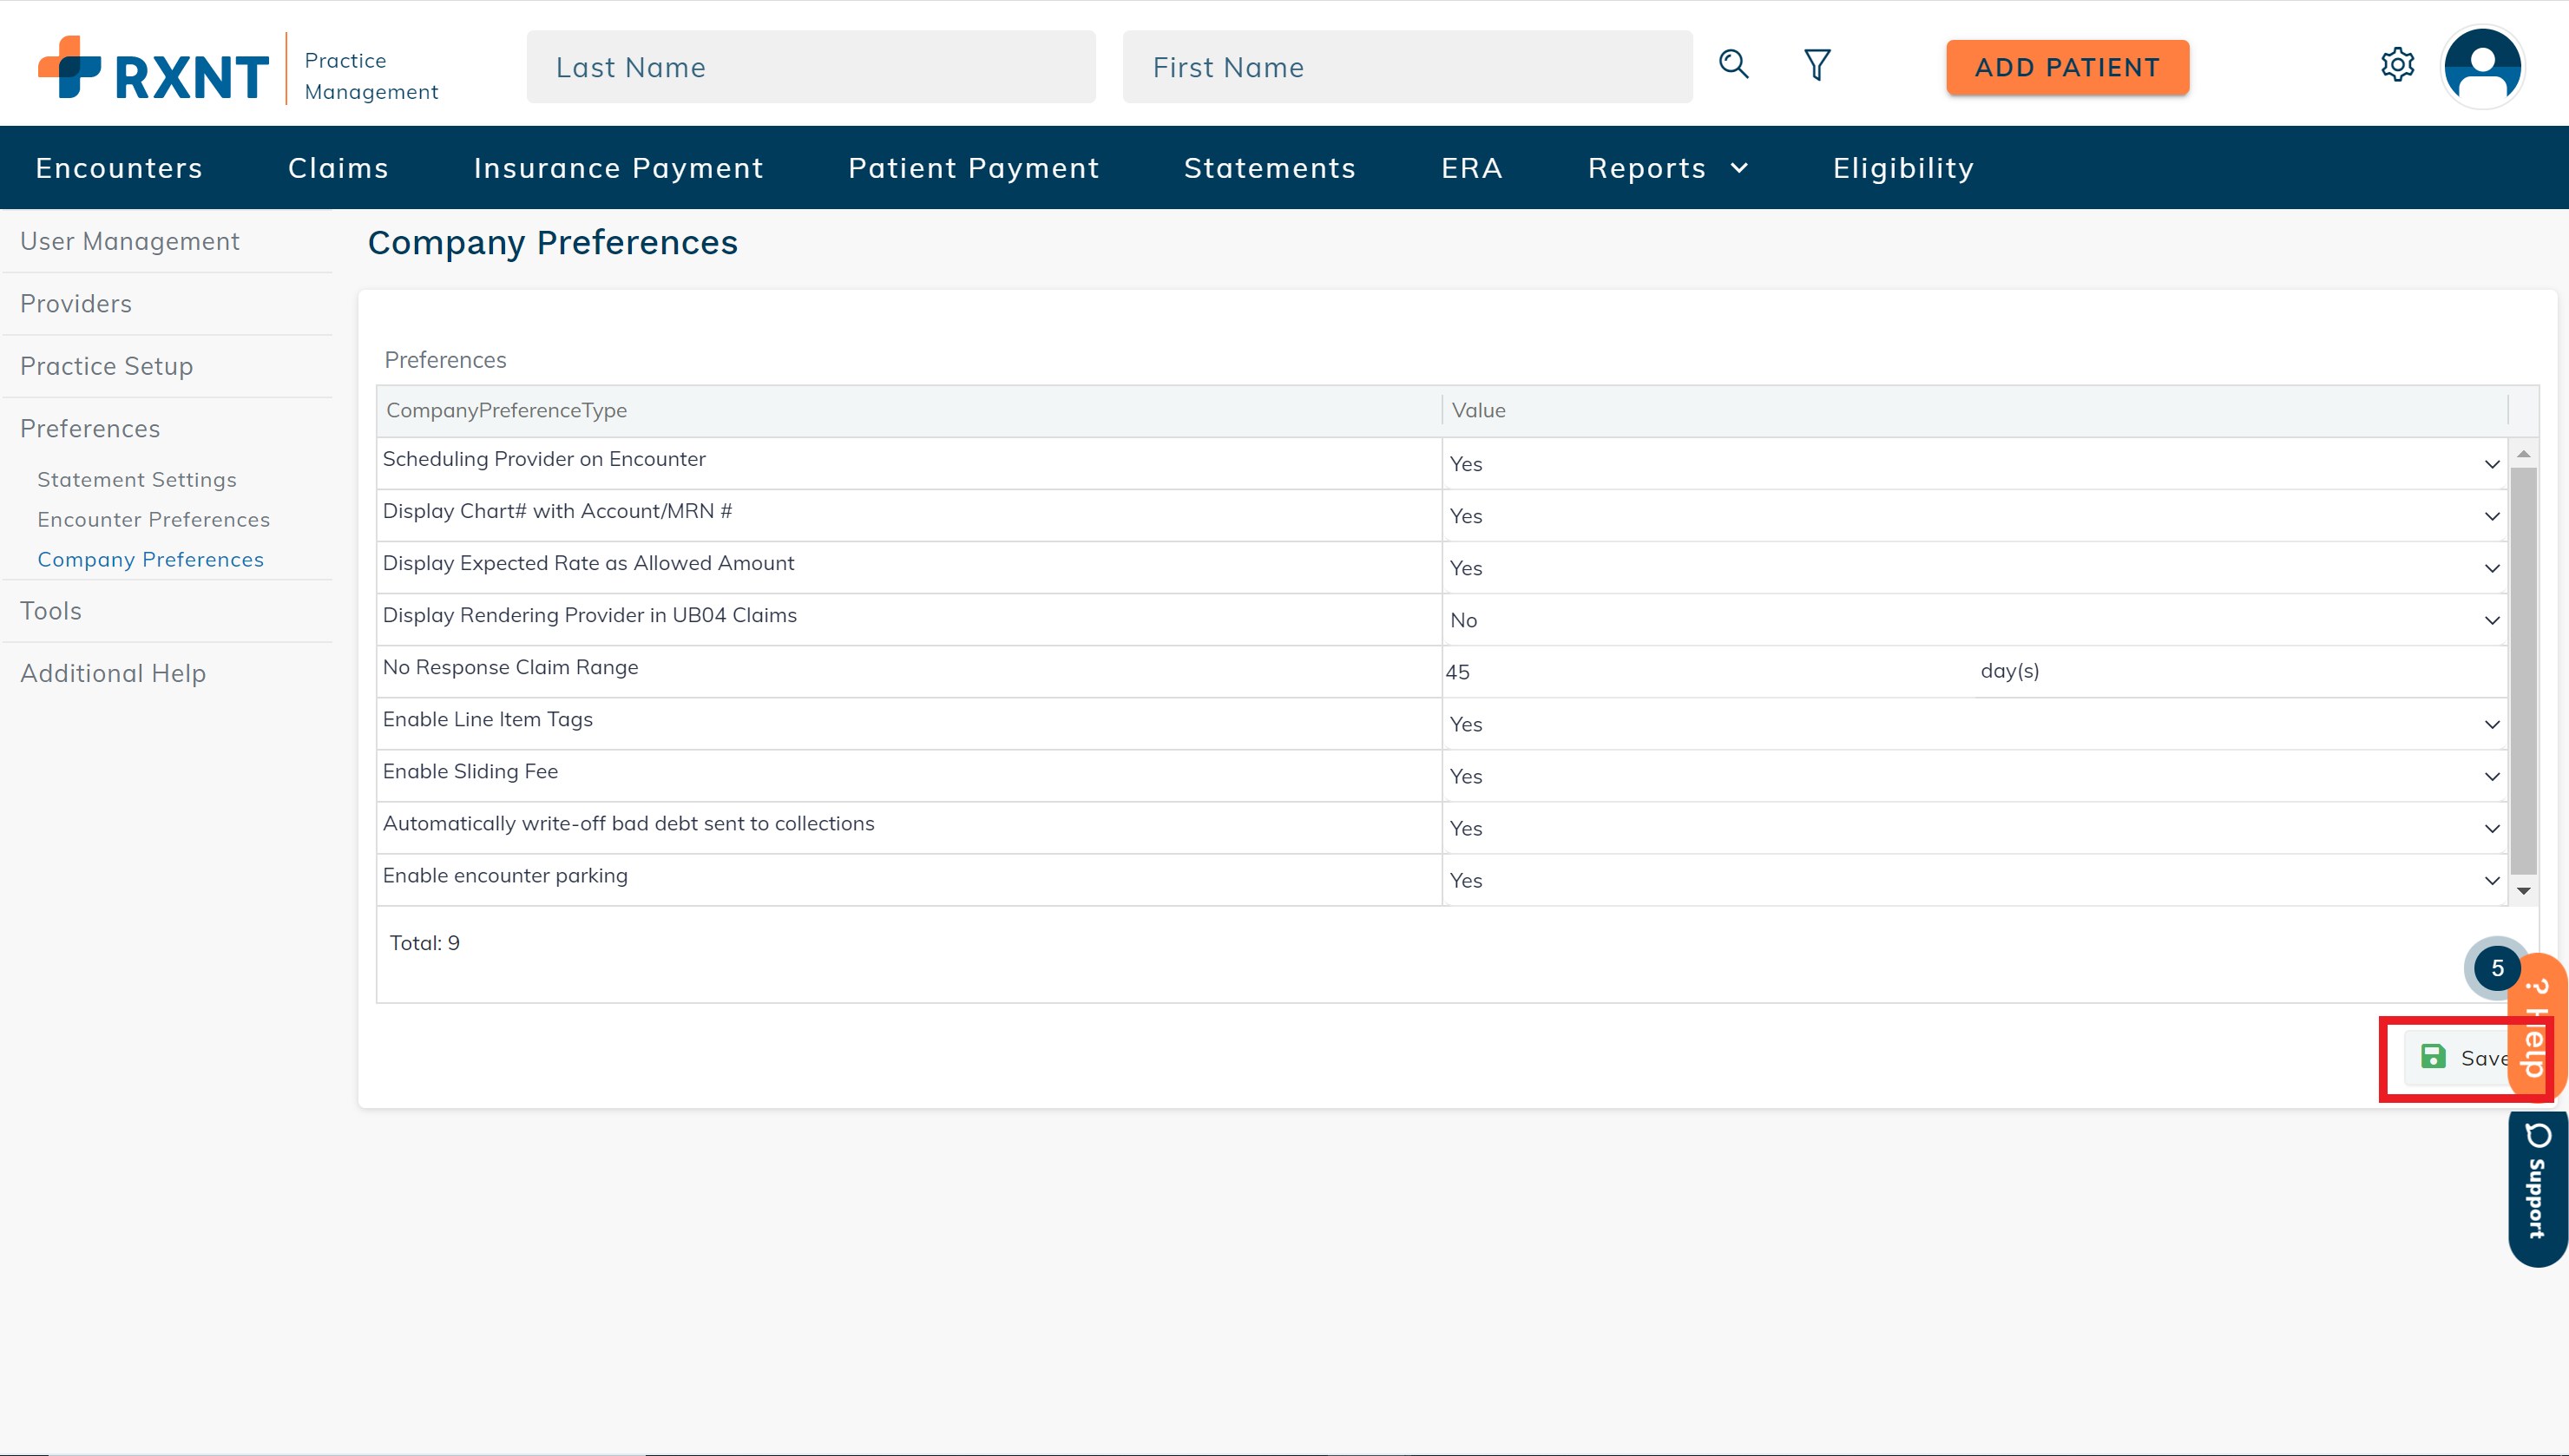Screen dimensions: 2569x1456
Task: Click the 'No Response Claim Range' row label
Action: (510, 667)
